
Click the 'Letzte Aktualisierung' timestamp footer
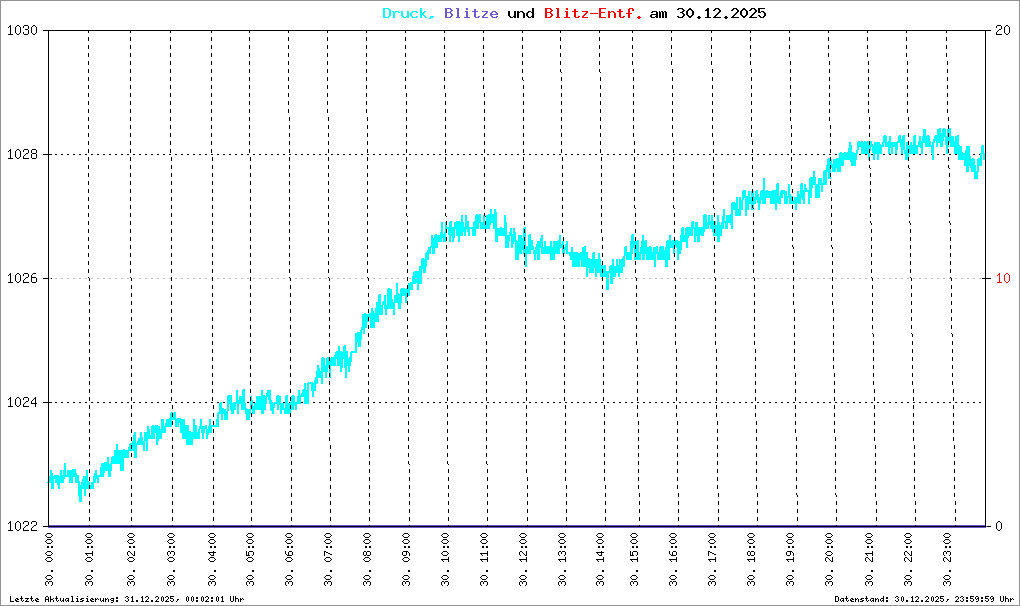pos(127,599)
